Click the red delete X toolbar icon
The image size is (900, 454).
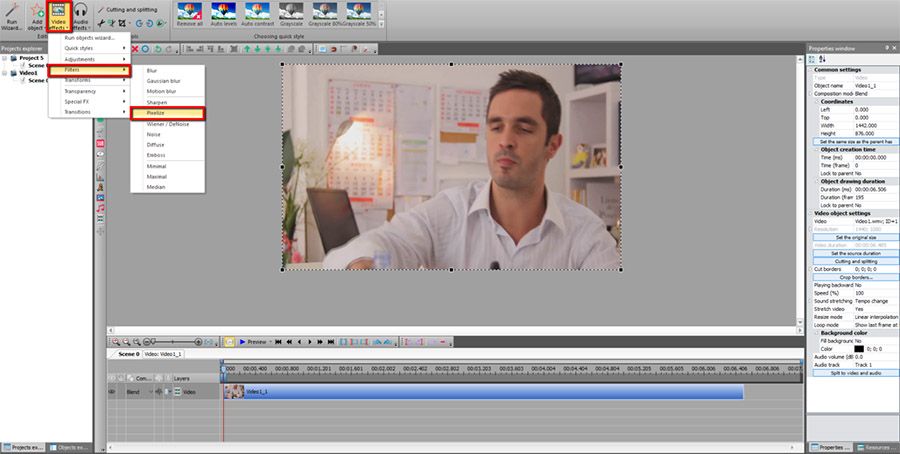[135, 49]
